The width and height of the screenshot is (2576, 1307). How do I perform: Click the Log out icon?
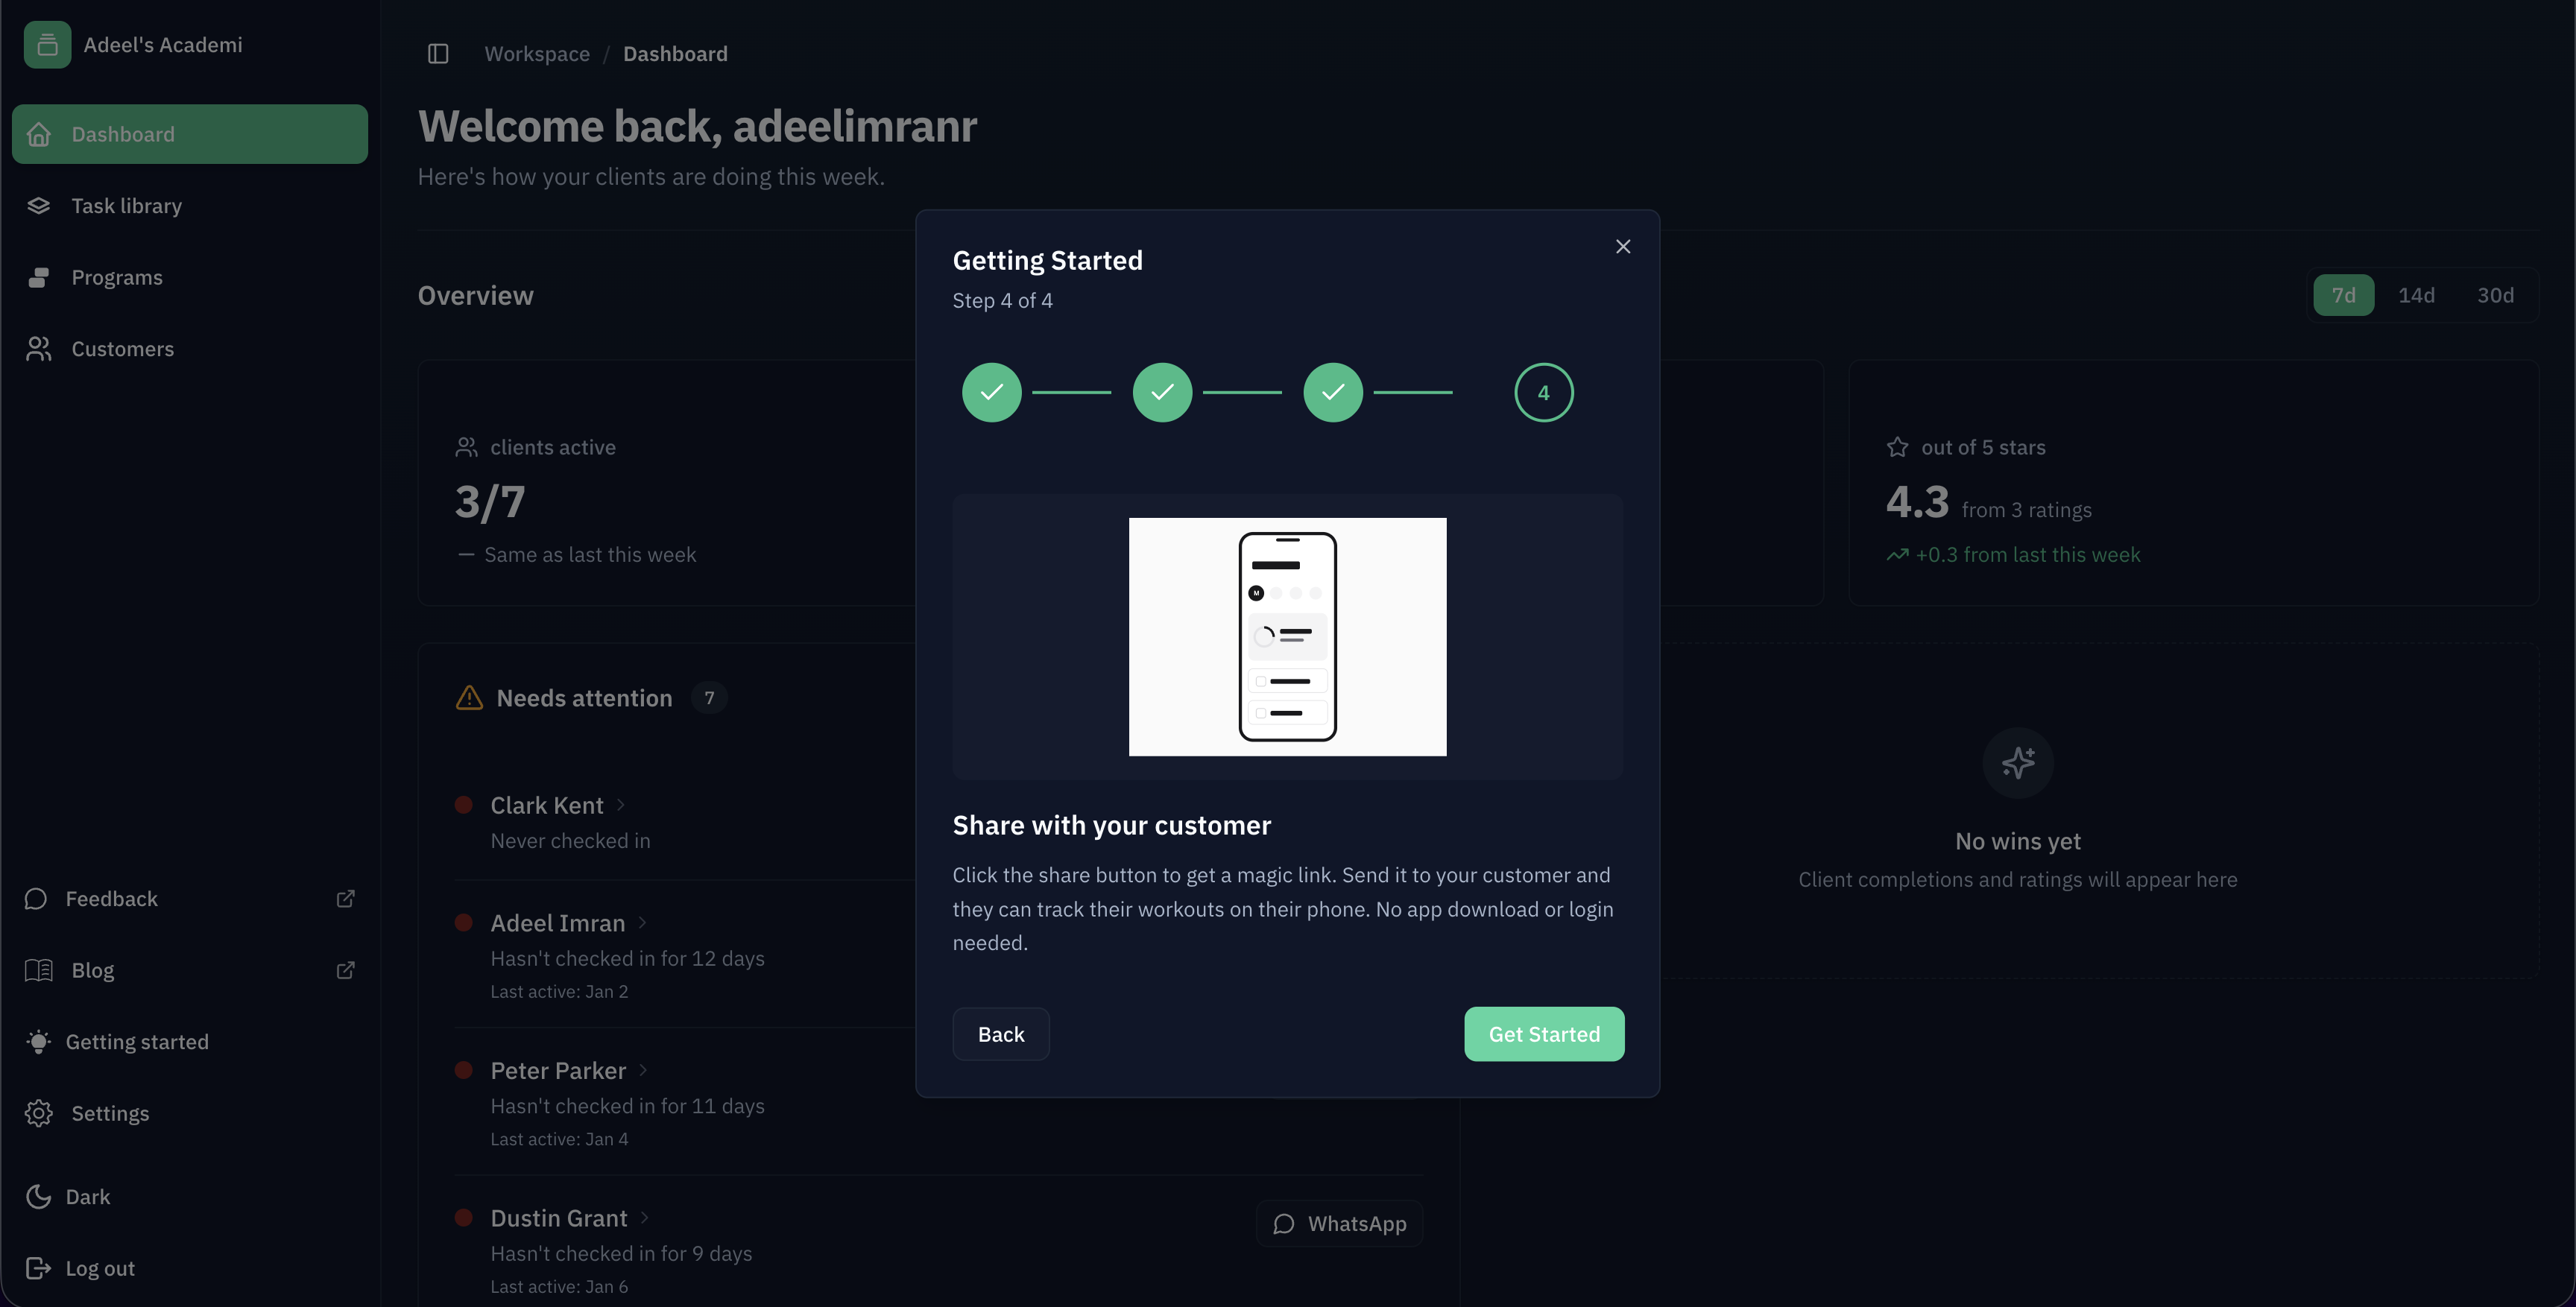click(x=39, y=1268)
